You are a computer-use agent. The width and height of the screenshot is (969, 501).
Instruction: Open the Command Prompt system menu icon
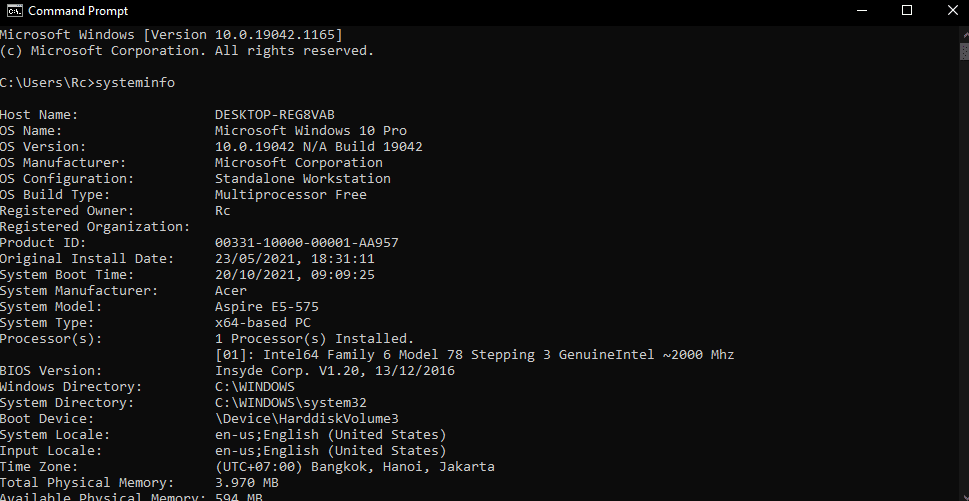(x=19, y=11)
